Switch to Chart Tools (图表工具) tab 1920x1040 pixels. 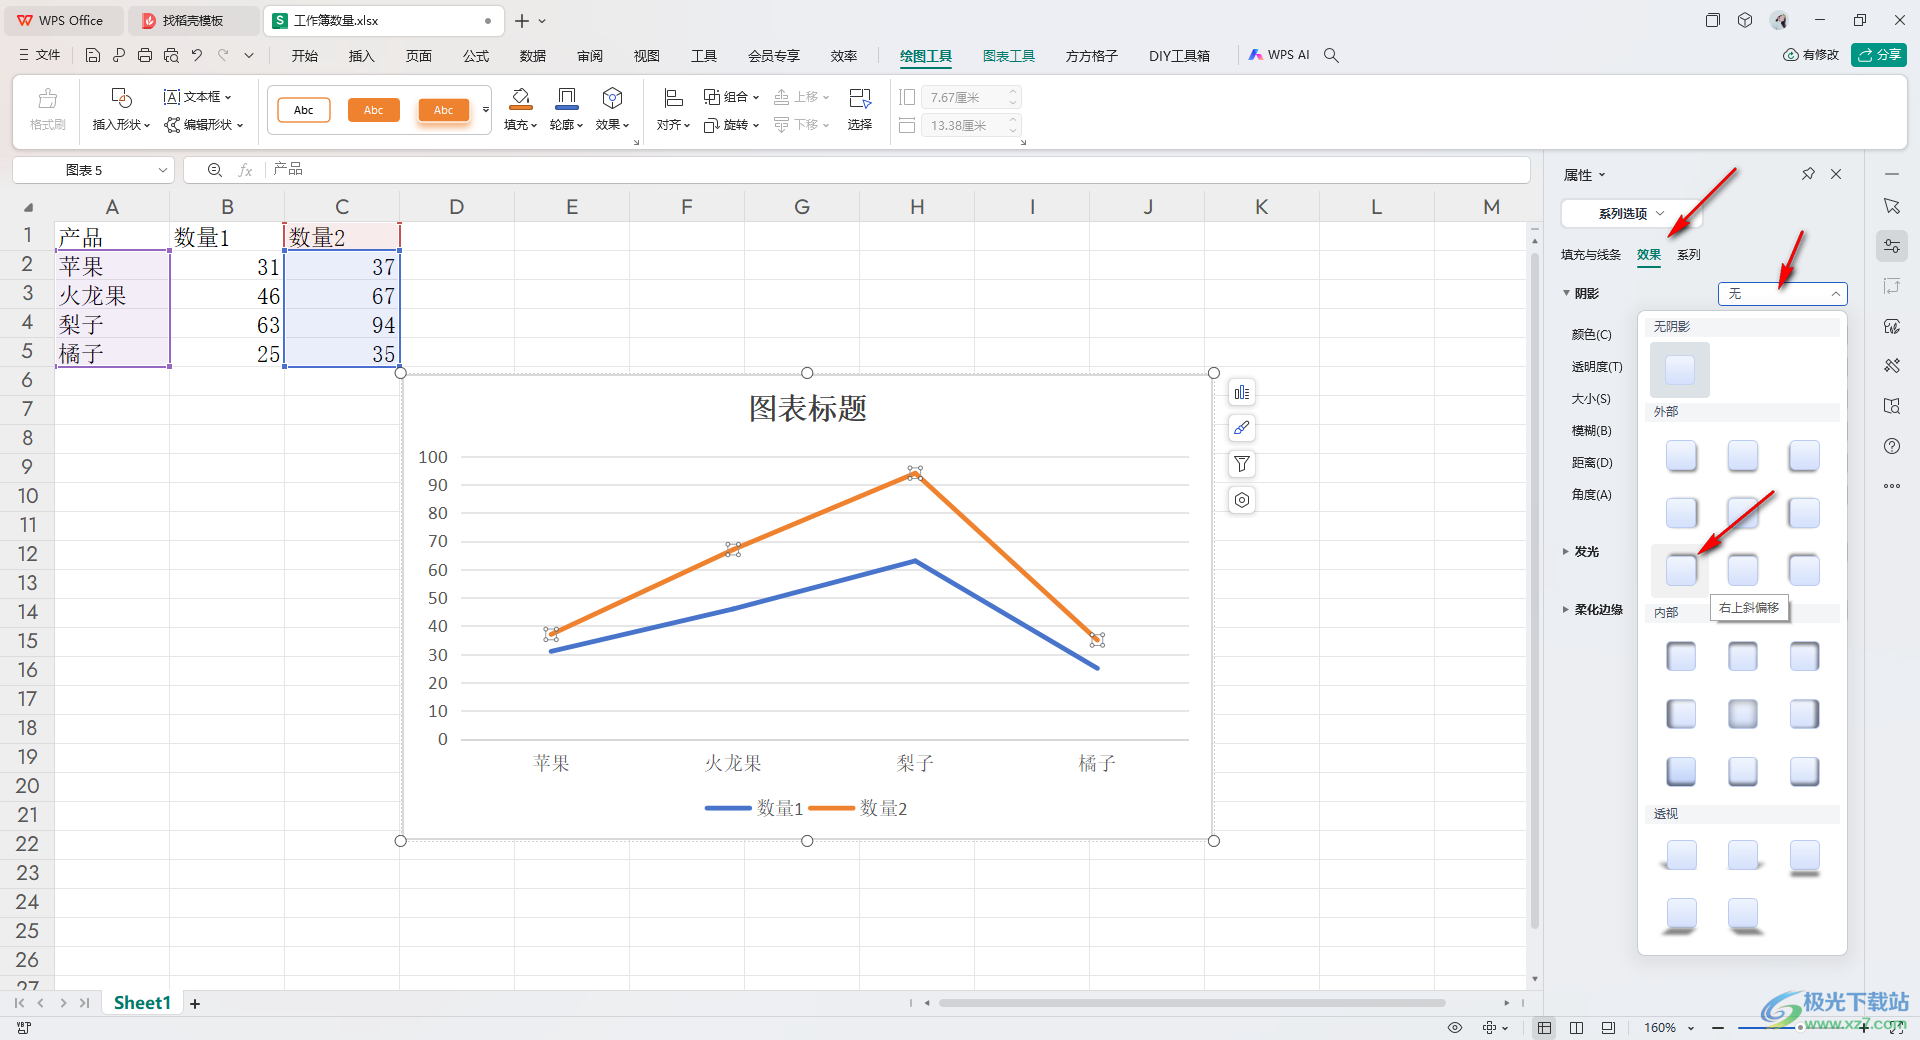(1008, 56)
